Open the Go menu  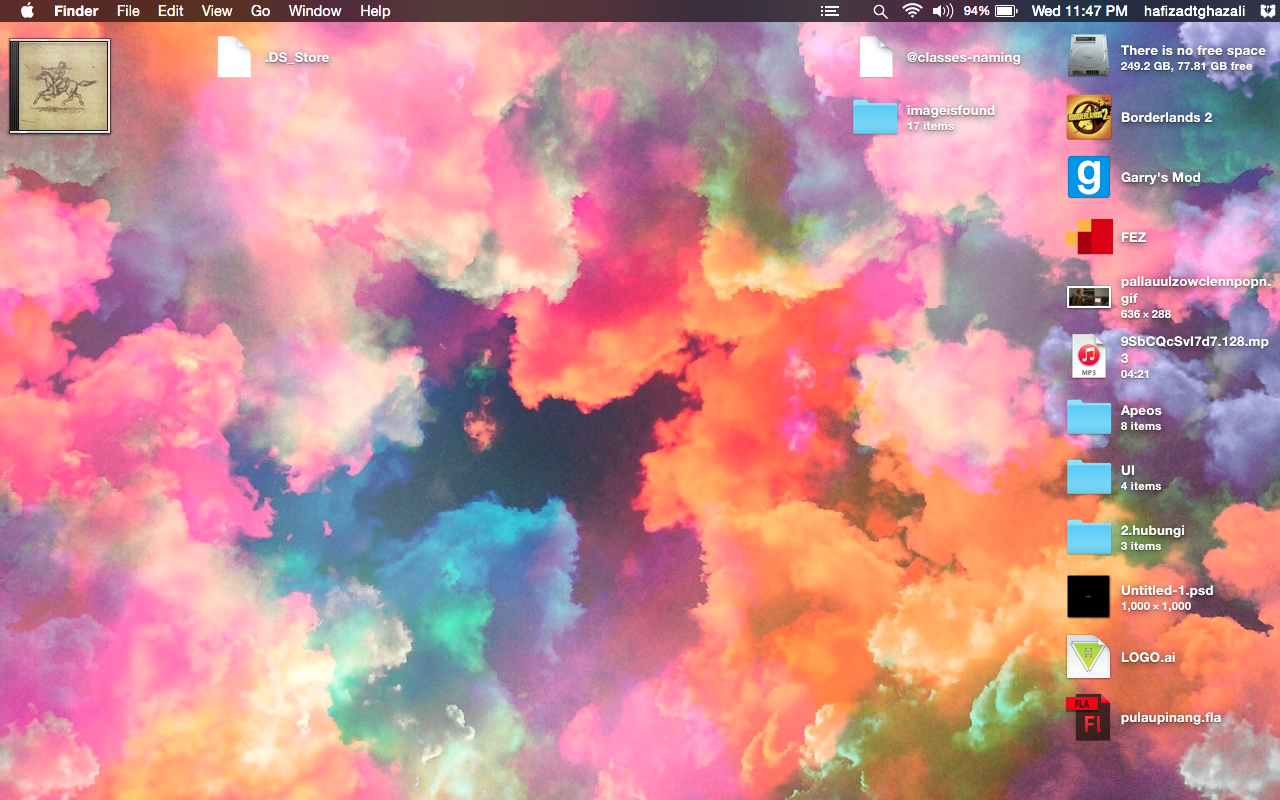click(x=260, y=11)
